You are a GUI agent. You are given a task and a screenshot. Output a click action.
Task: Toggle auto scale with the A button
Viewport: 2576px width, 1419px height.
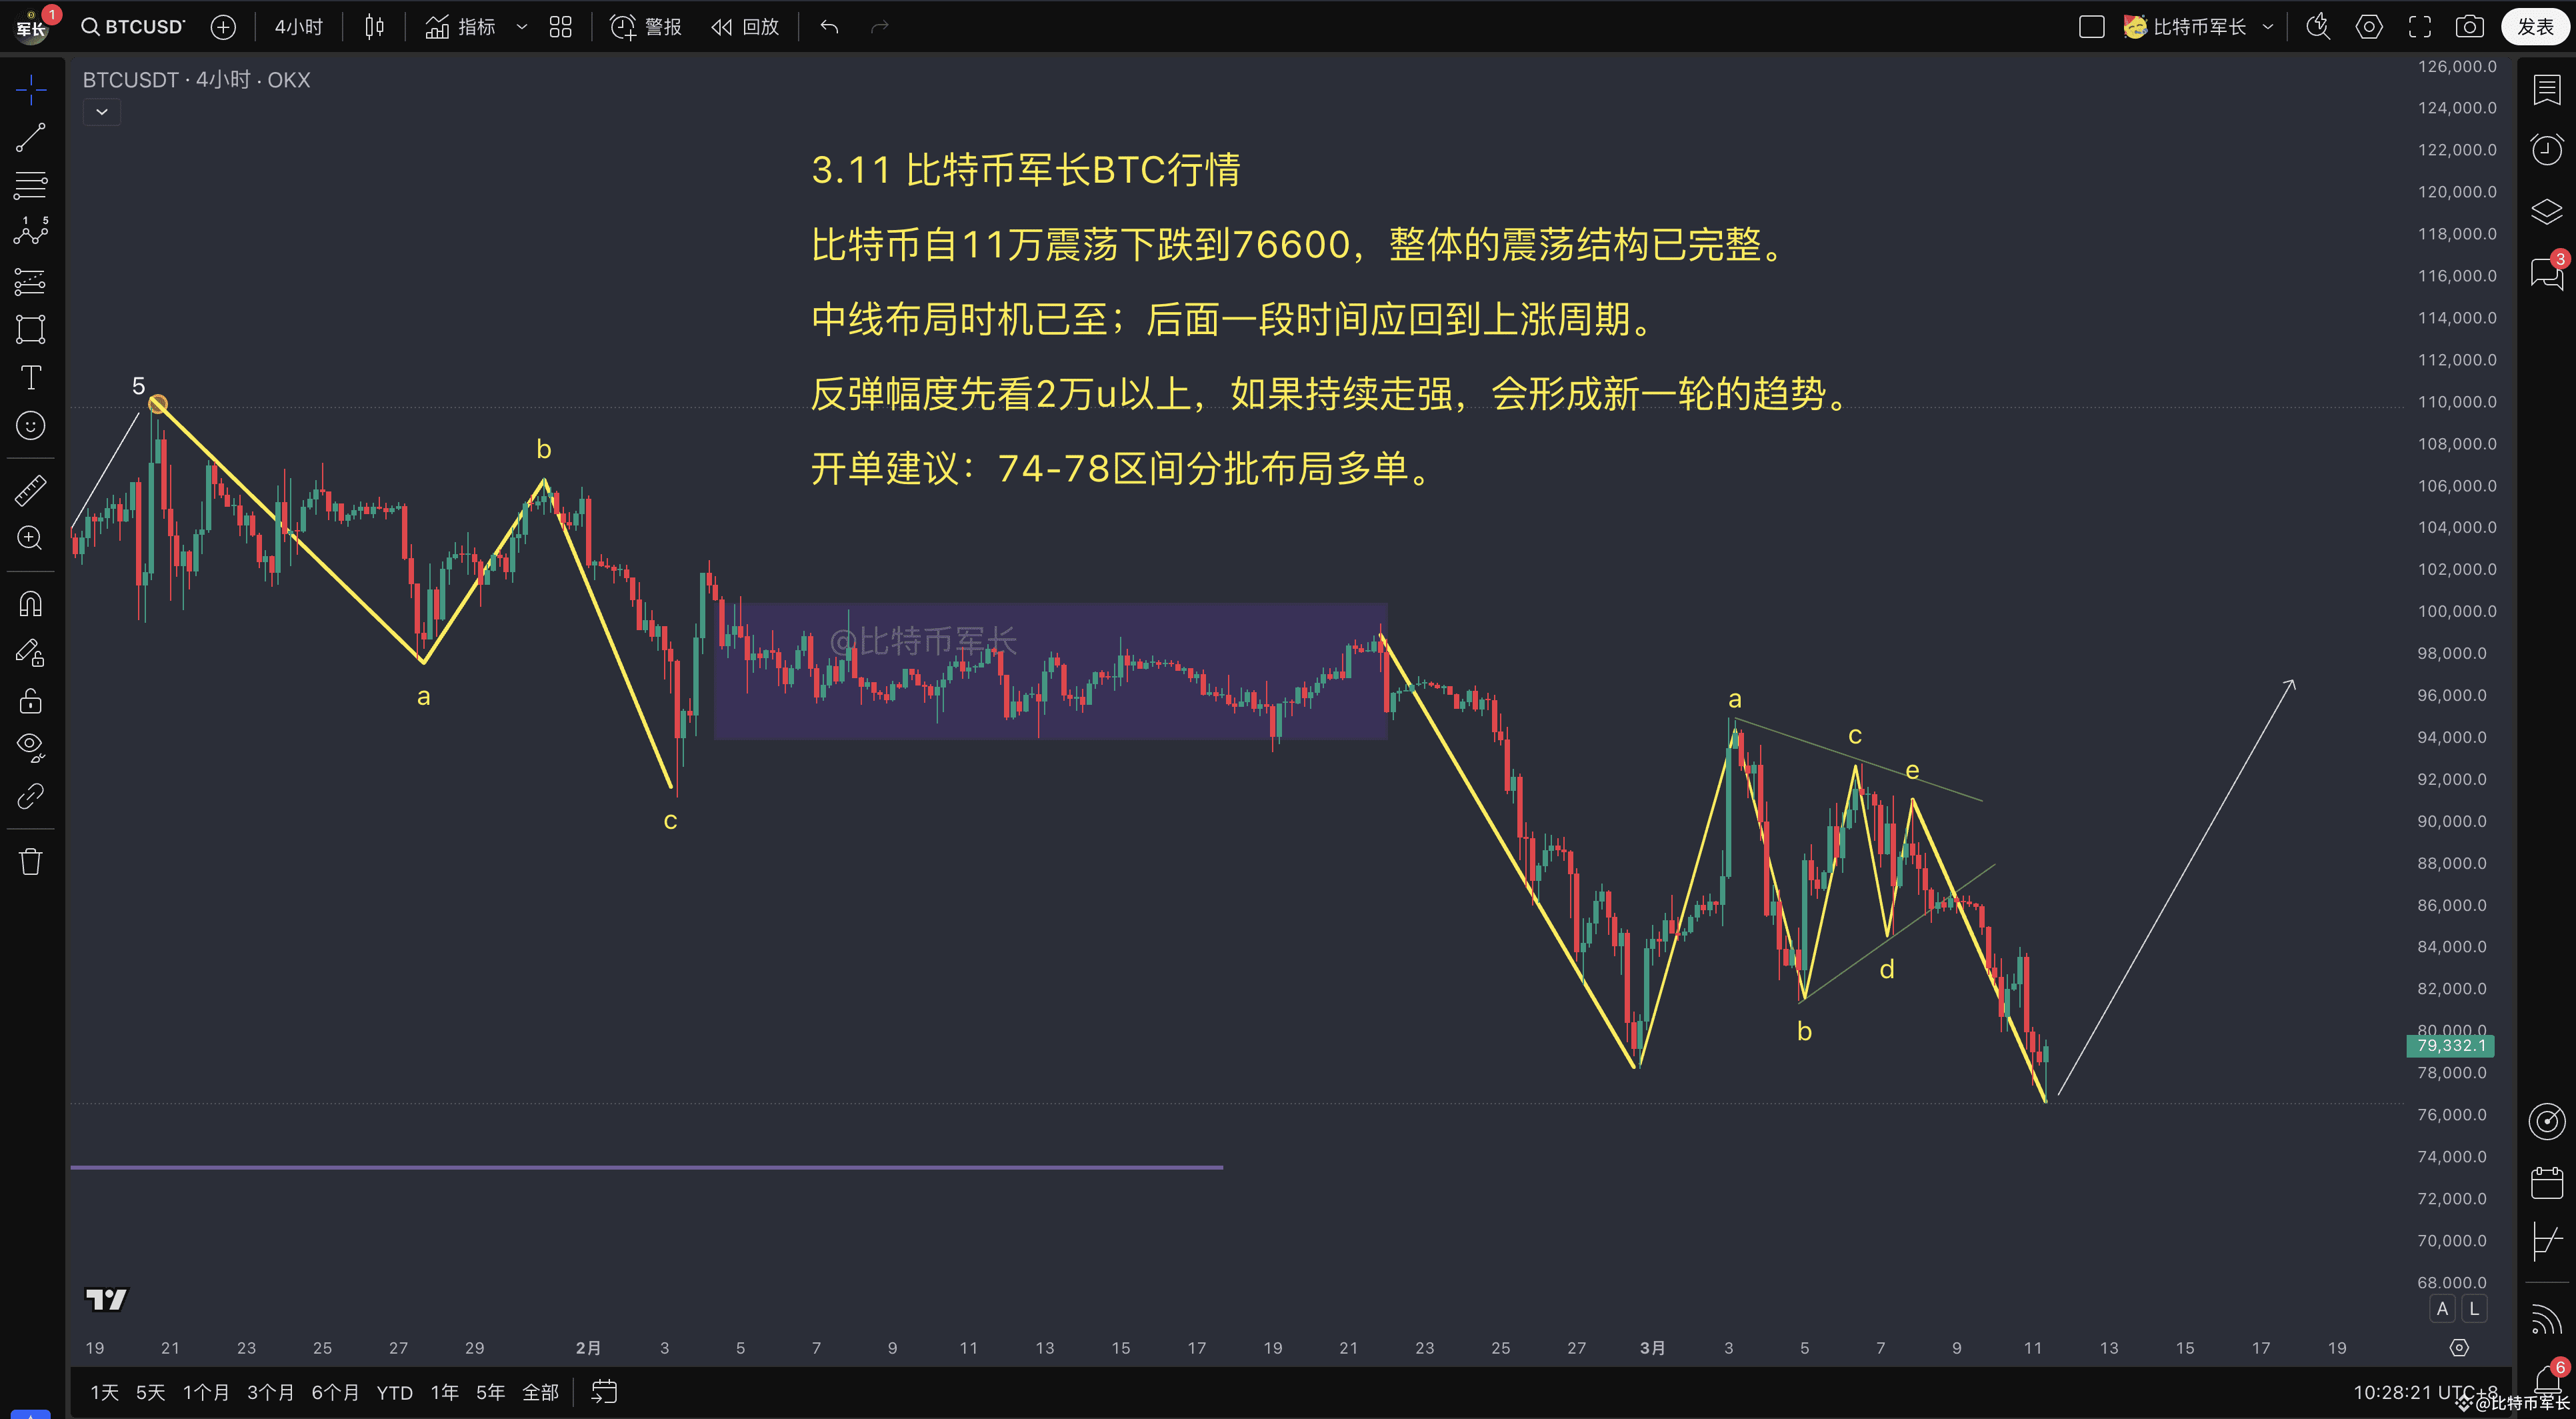point(2442,1308)
